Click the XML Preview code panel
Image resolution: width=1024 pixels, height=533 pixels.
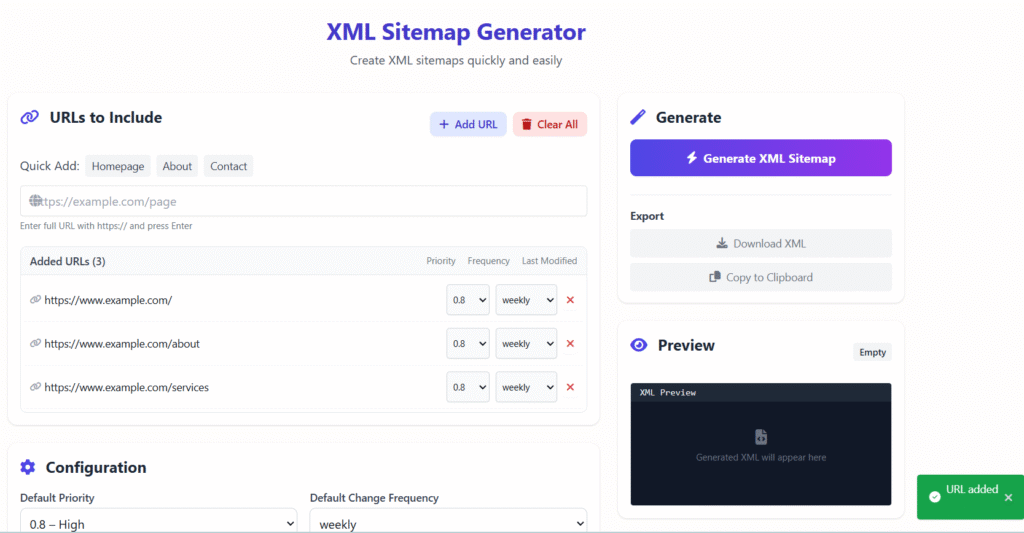tap(761, 444)
